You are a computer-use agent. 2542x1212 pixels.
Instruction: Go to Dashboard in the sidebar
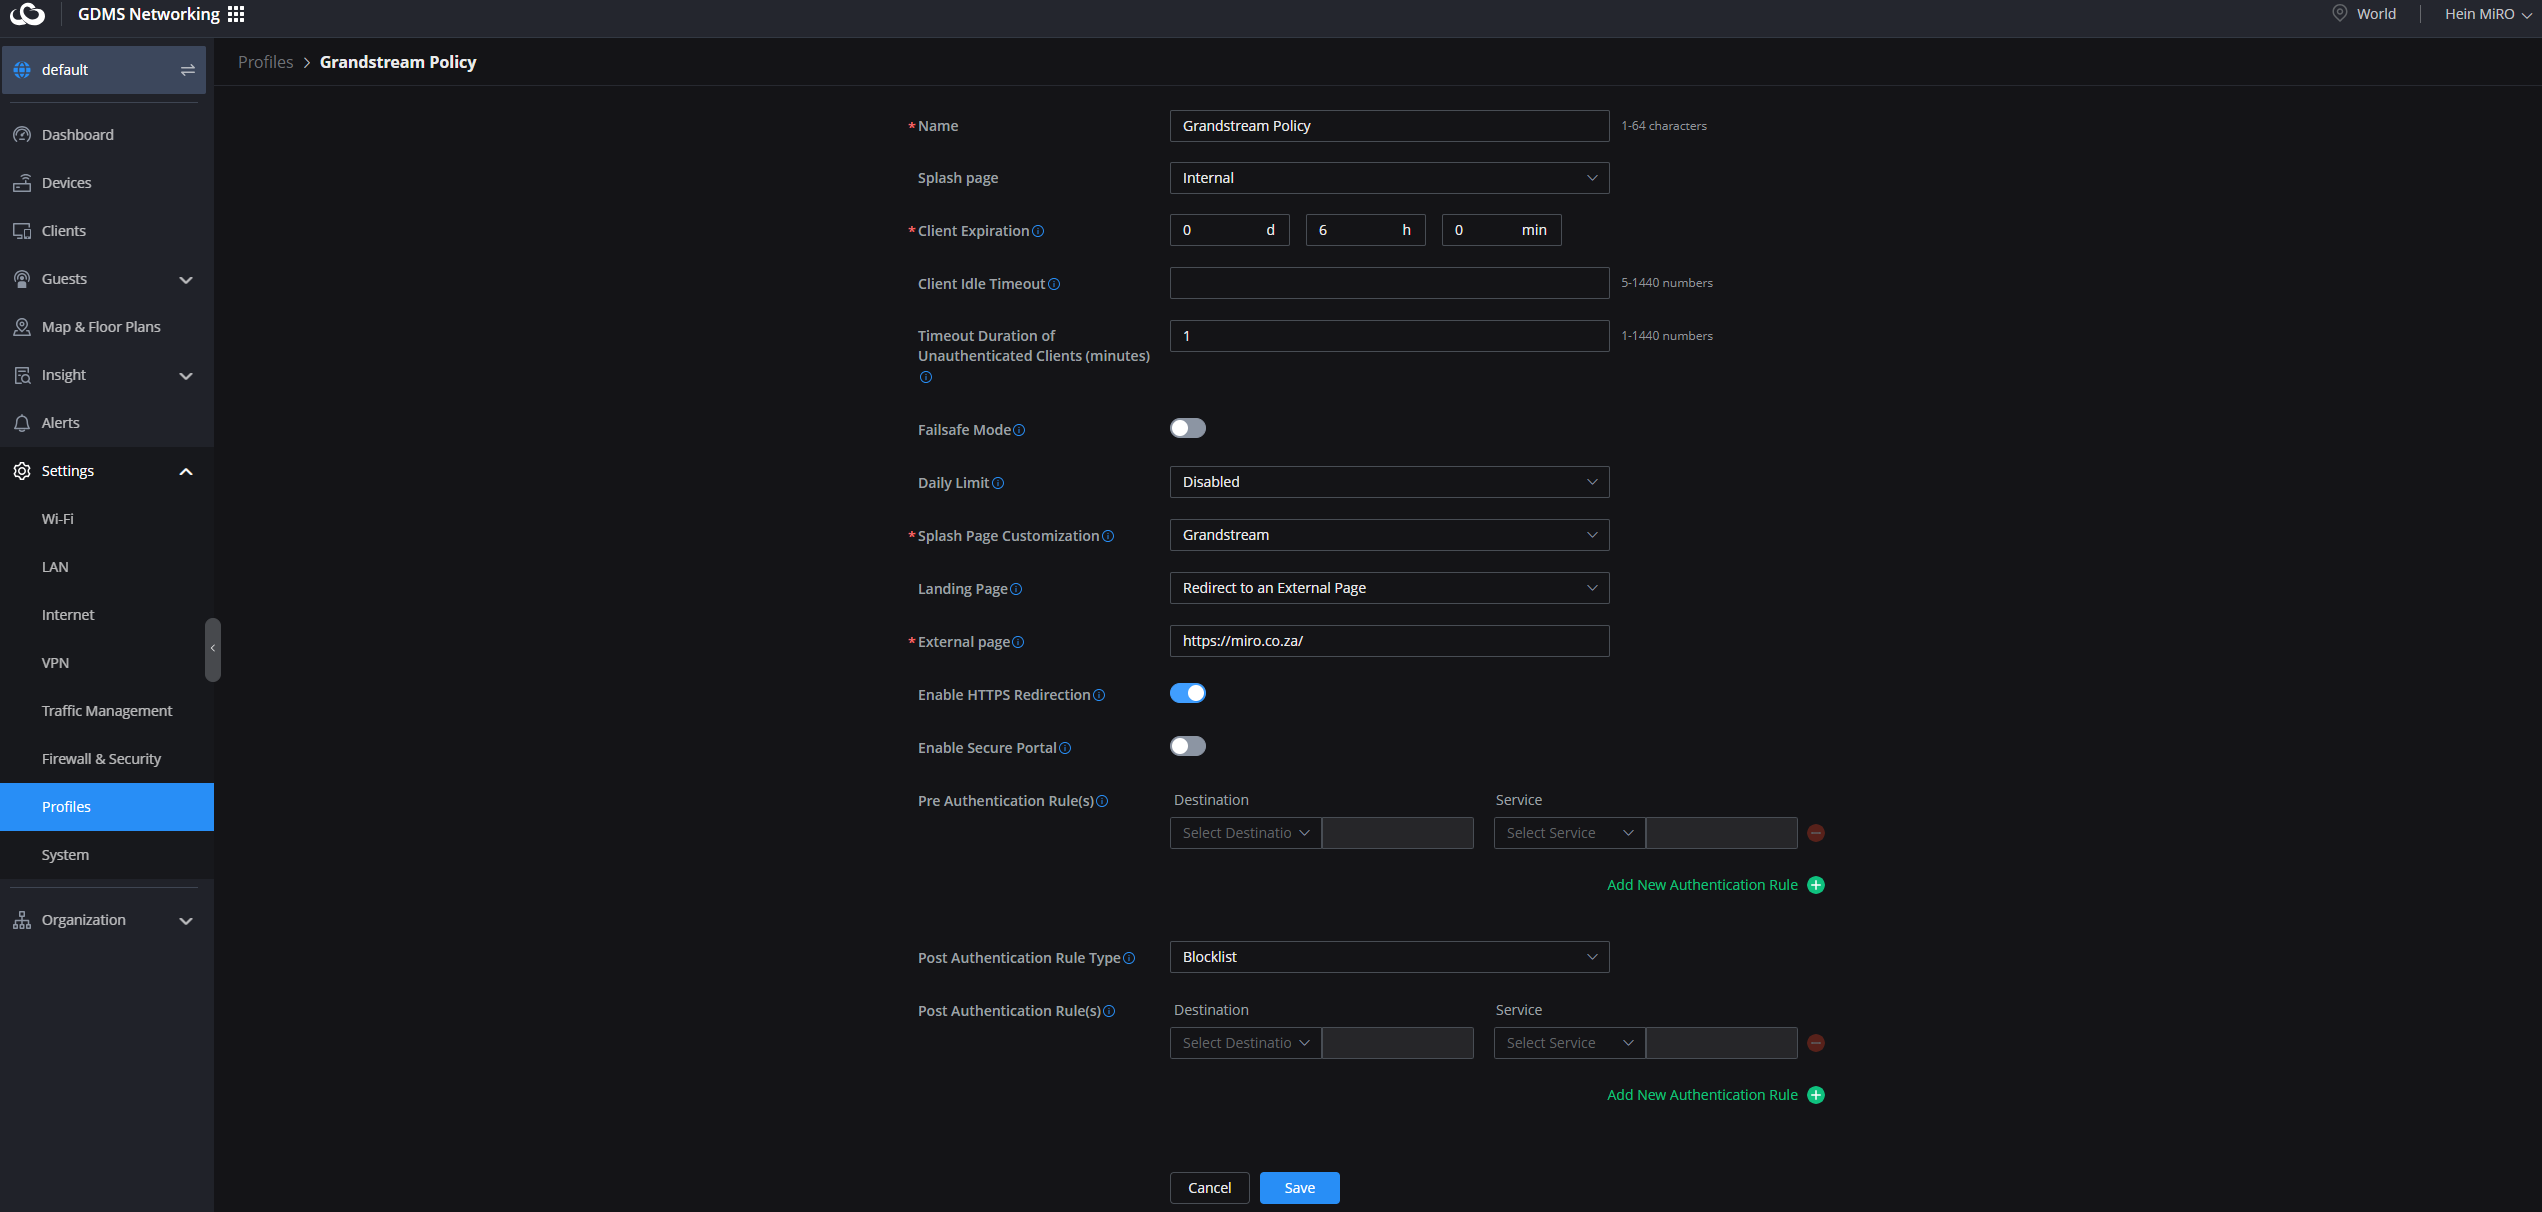point(77,135)
